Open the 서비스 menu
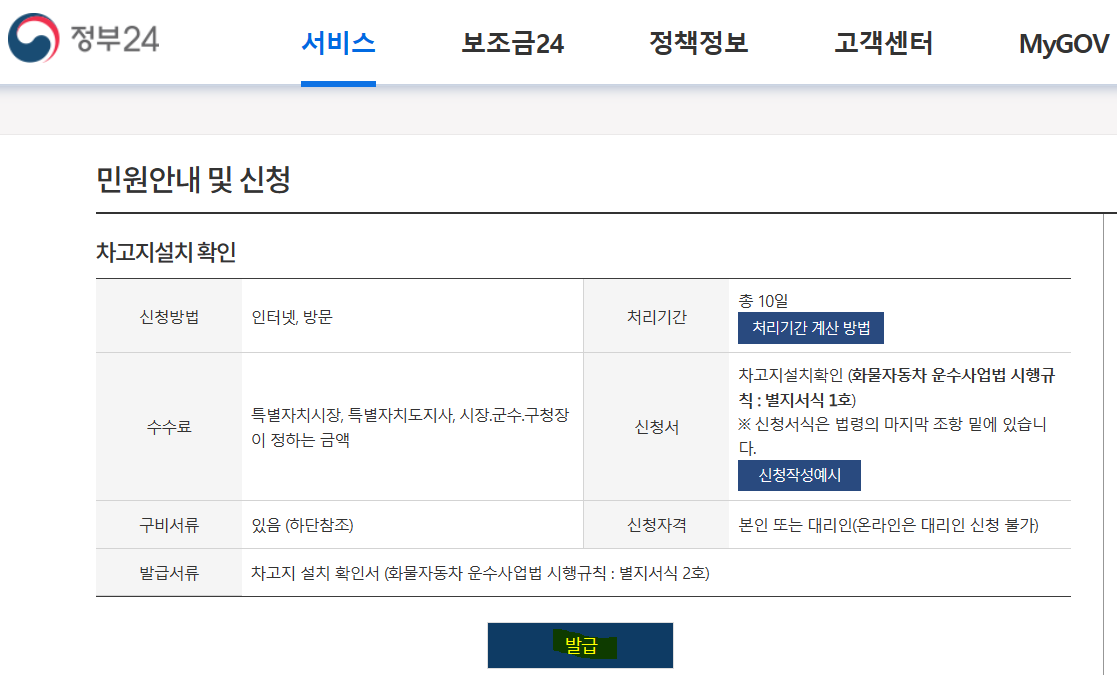Viewport: 1117px width, 675px height. click(338, 42)
